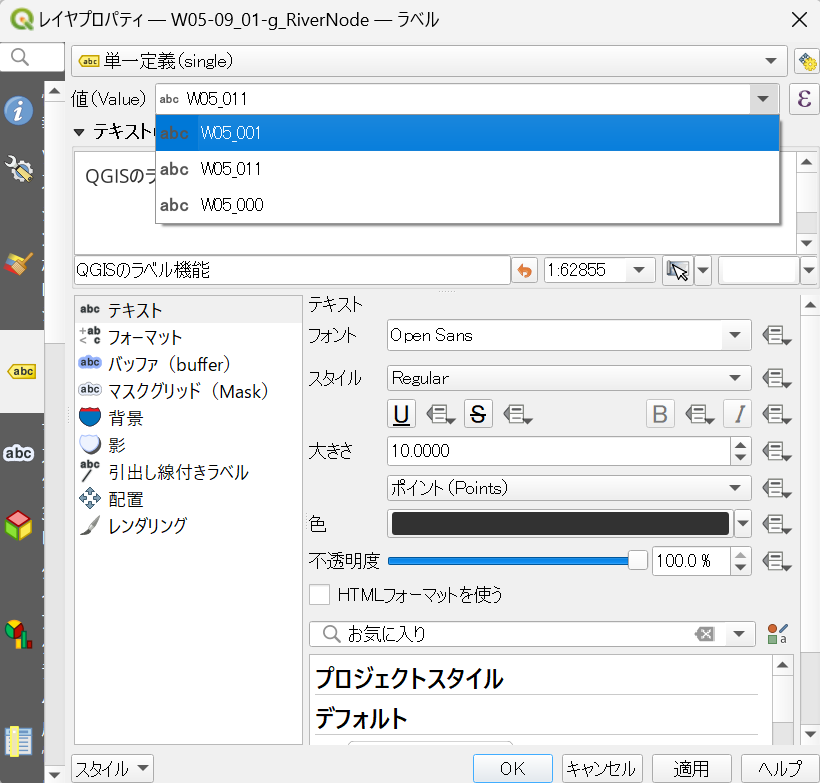Choose W05_011 from the field list
Image resolution: width=820 pixels, height=783 pixels.
[467, 169]
